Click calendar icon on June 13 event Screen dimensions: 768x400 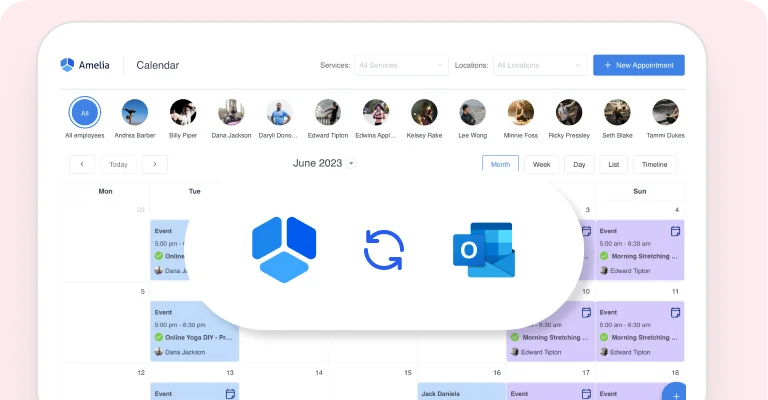point(230,394)
